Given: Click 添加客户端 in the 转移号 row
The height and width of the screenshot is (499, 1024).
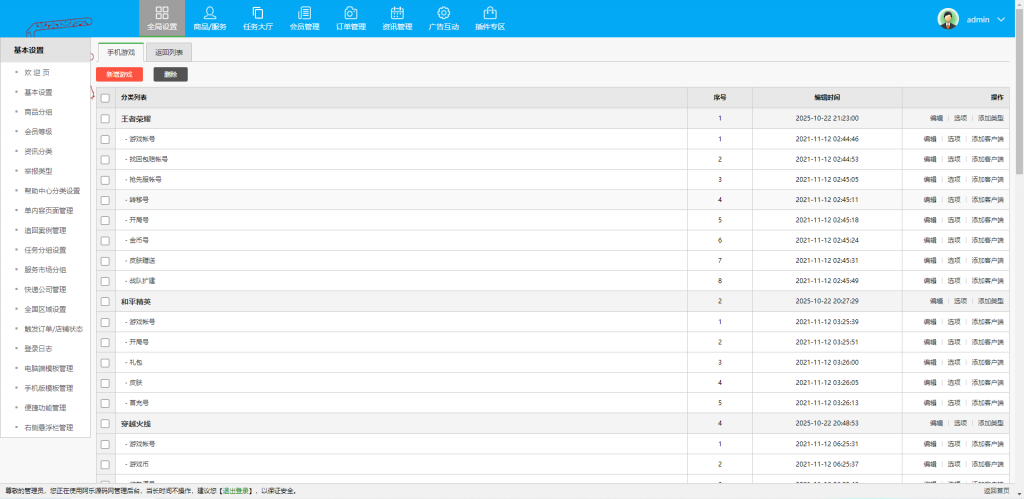Looking at the screenshot, I should (x=987, y=200).
